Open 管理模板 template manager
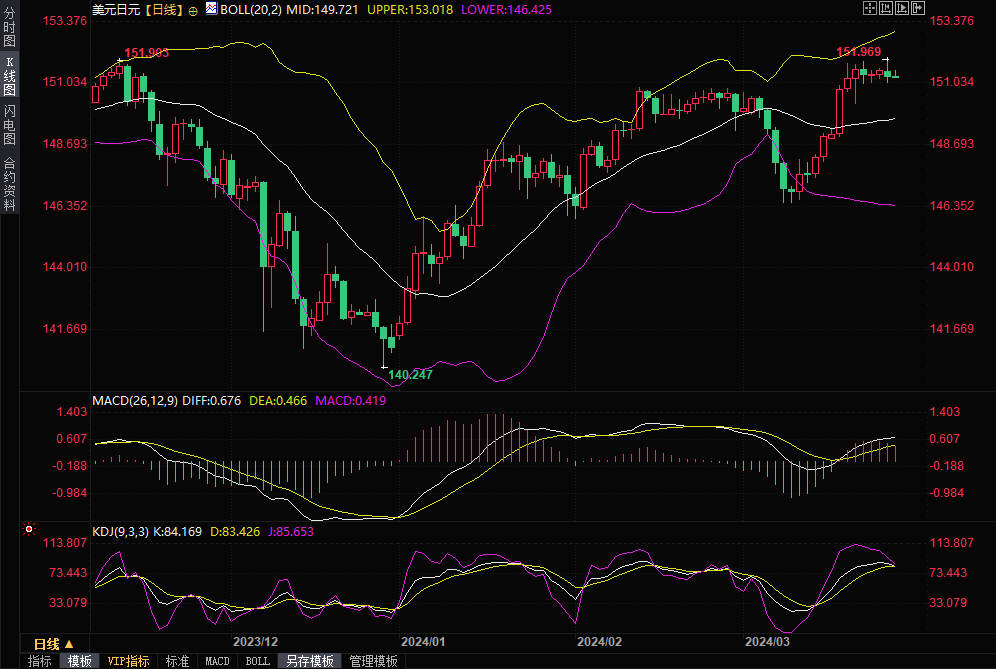 click(373, 661)
